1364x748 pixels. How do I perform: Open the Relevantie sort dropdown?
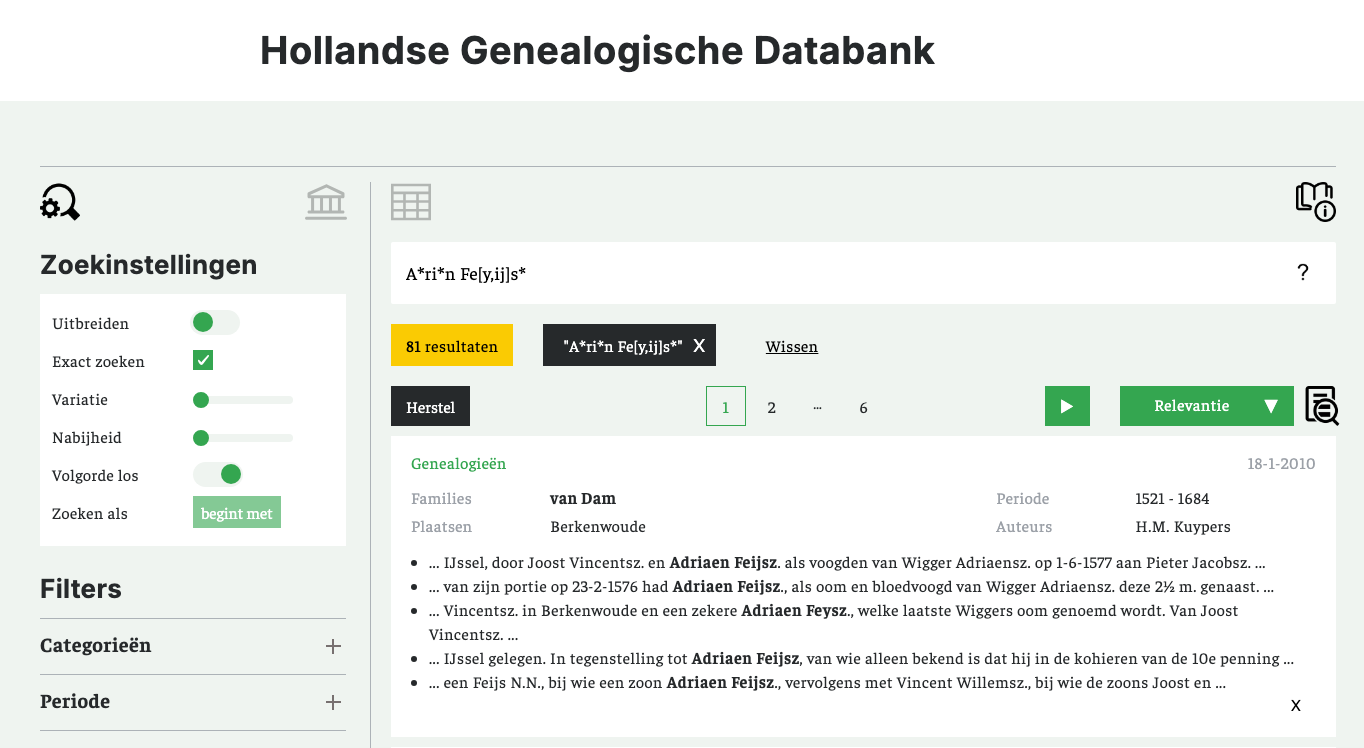(x=1208, y=406)
